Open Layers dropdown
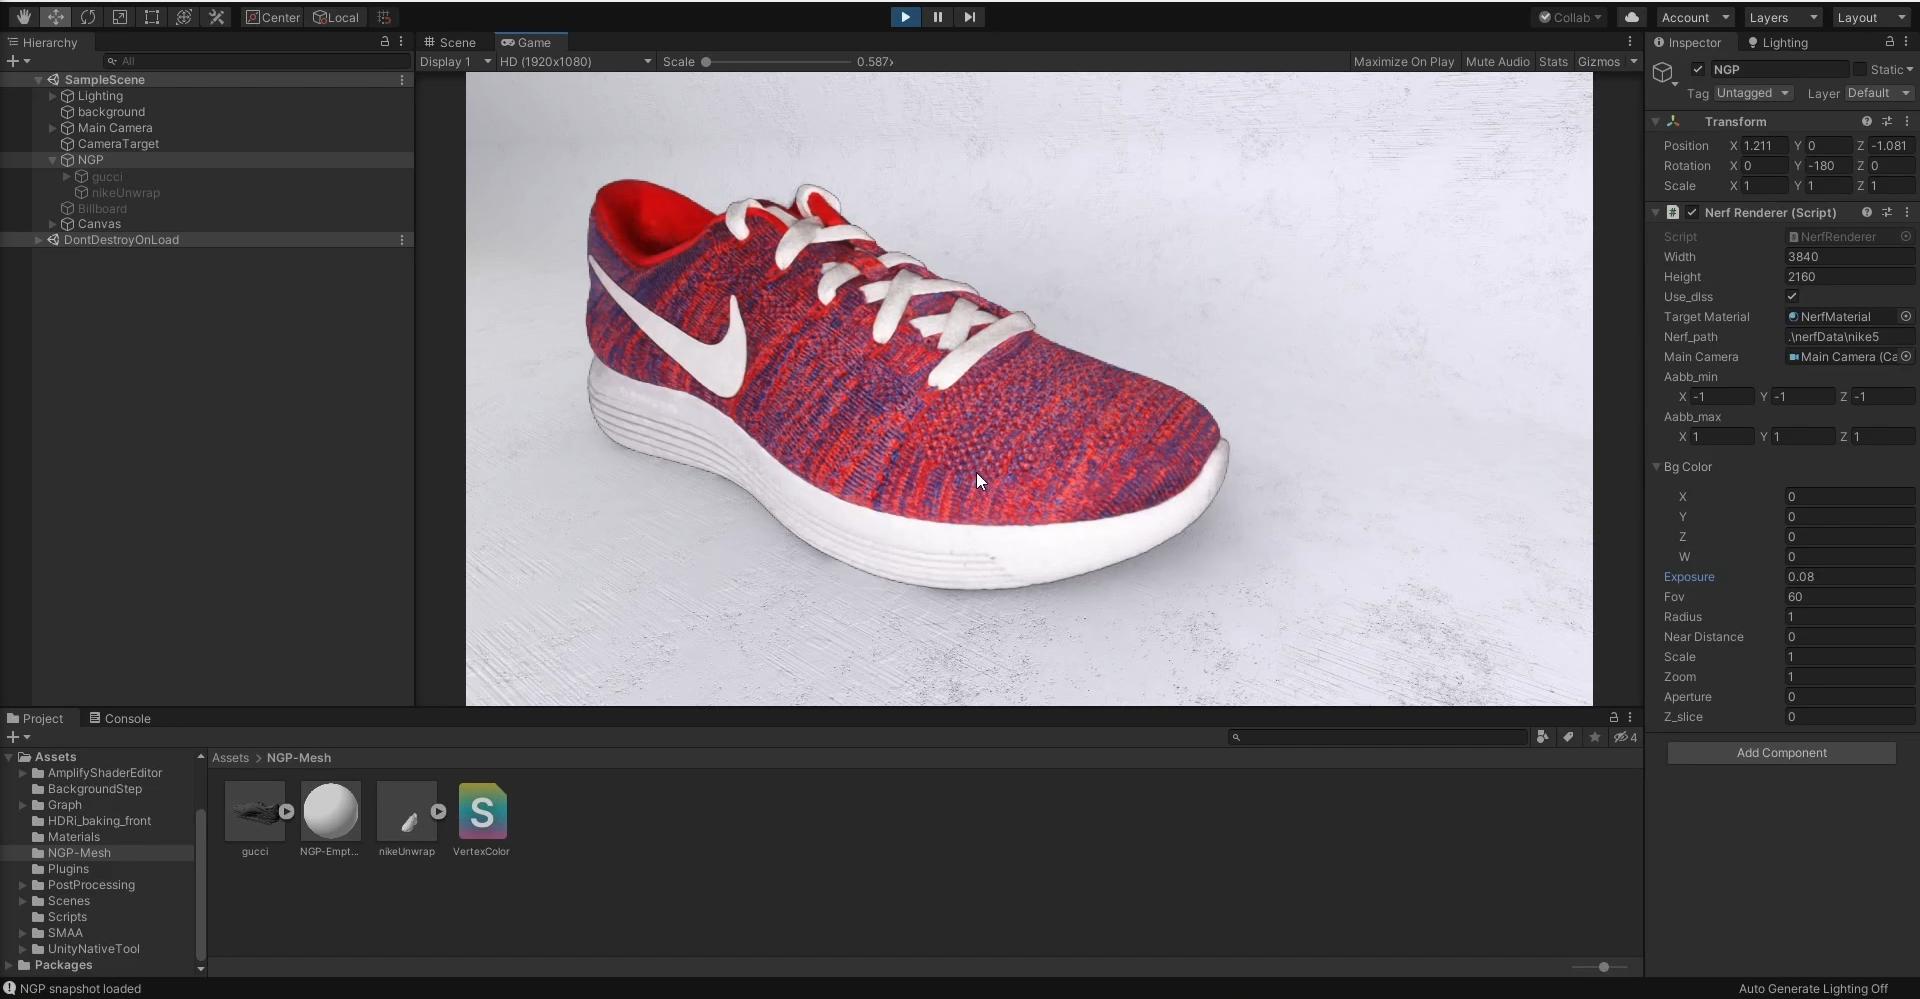The width and height of the screenshot is (1920, 999). coord(1783,17)
